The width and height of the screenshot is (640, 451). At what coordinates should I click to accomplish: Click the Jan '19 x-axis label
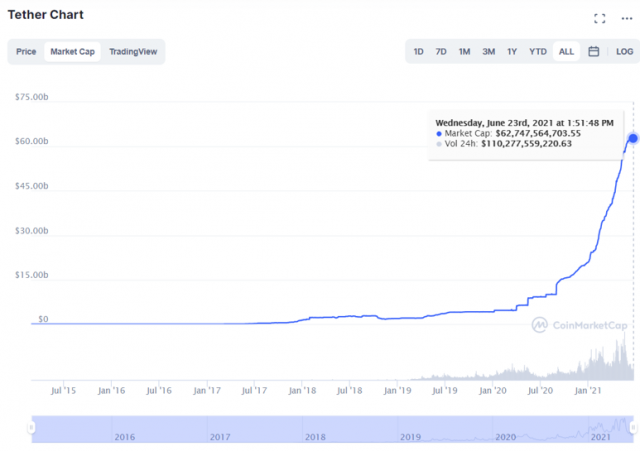[x=397, y=391]
